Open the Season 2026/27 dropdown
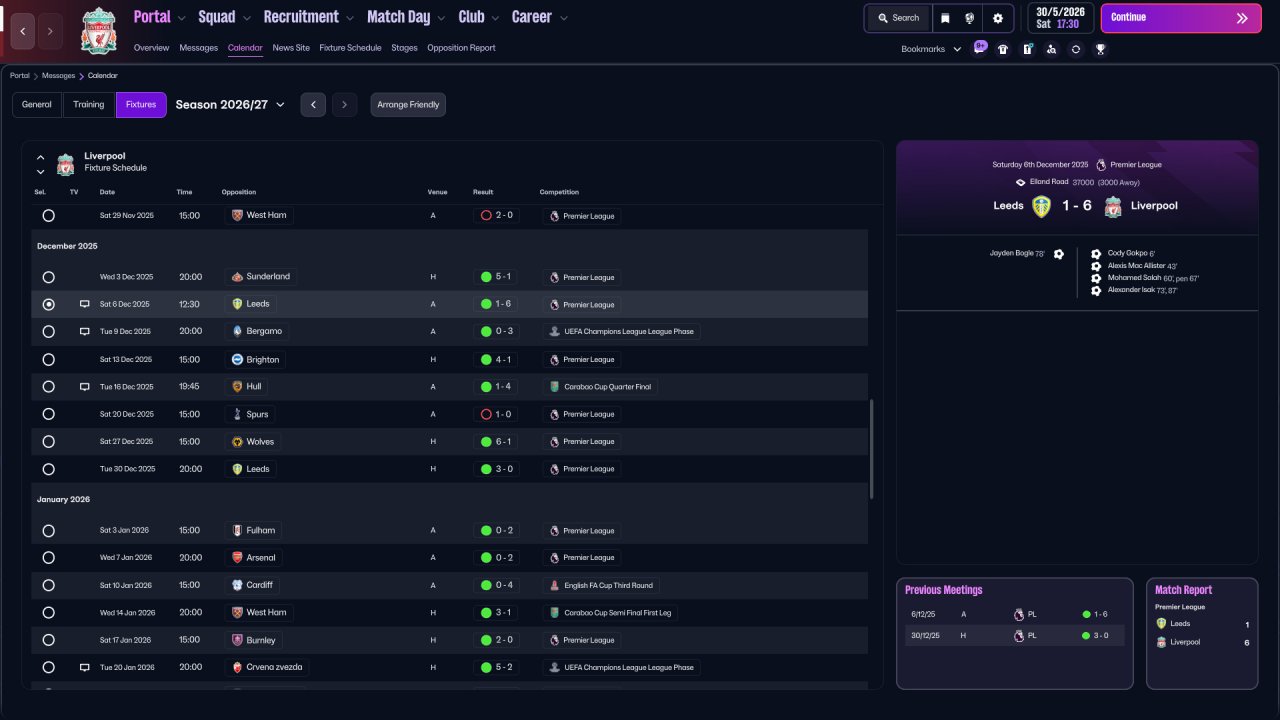Viewport: 1280px width, 720px height. point(230,105)
